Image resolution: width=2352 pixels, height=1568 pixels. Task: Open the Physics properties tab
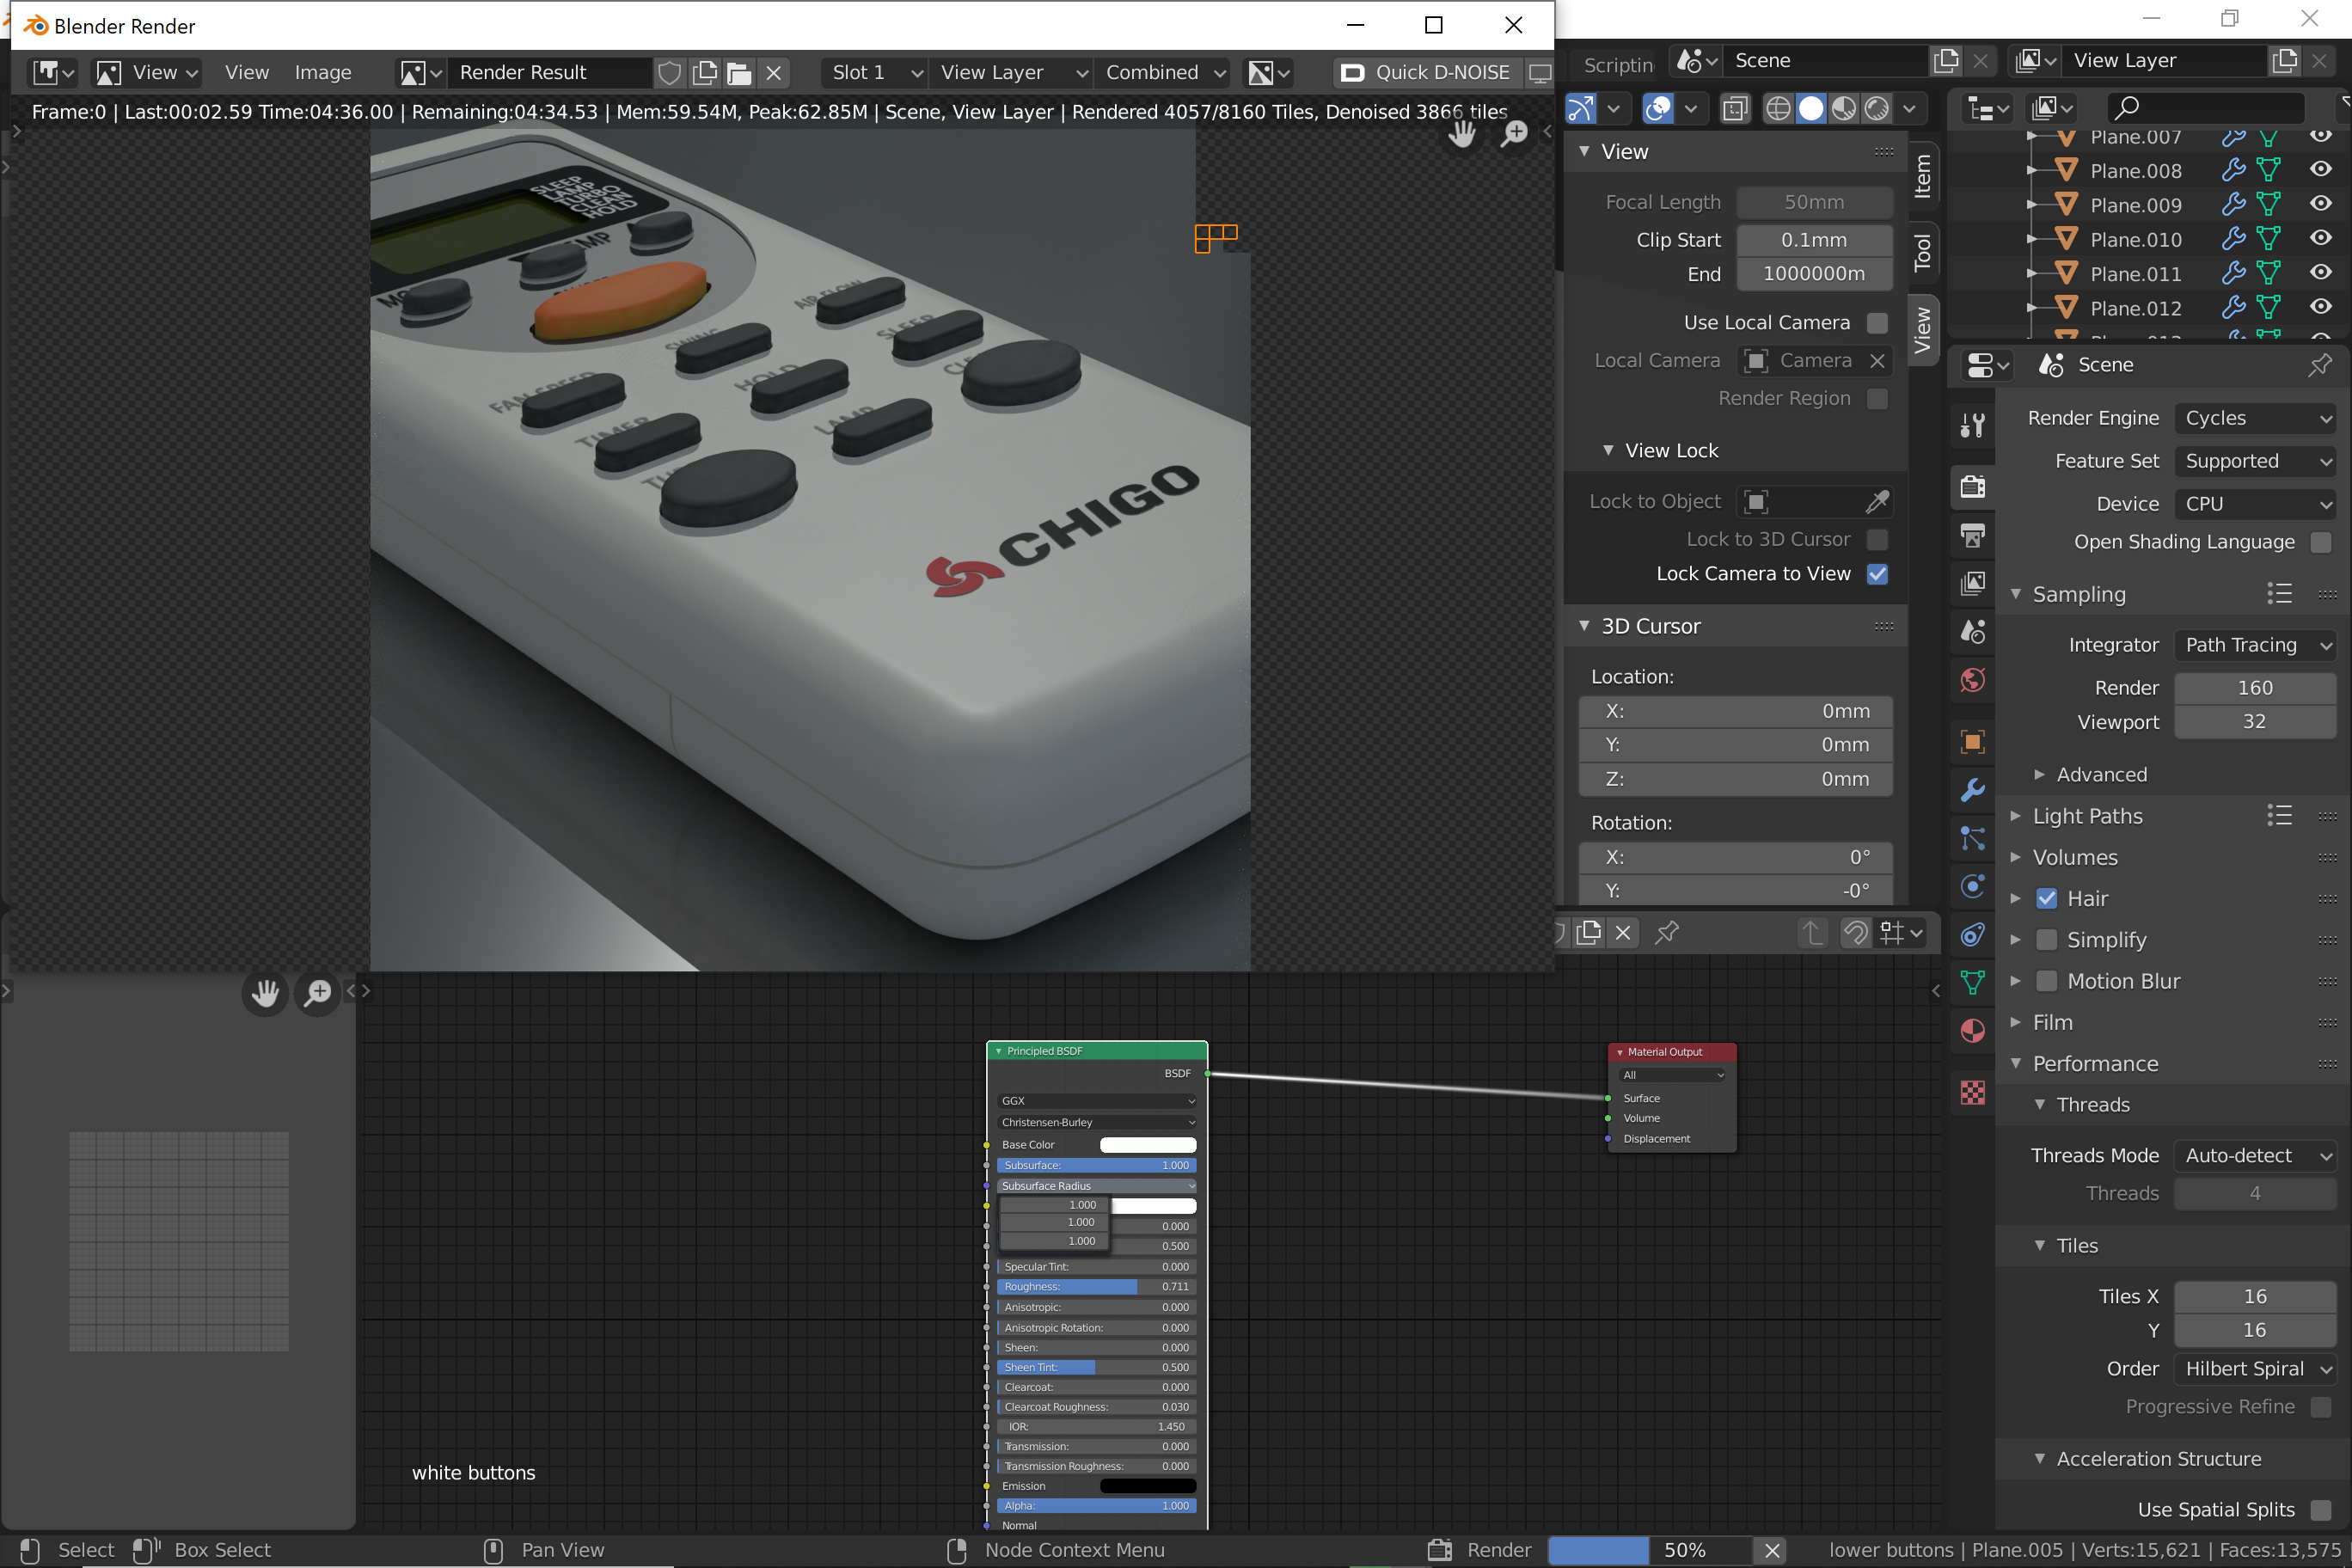[x=1972, y=886]
